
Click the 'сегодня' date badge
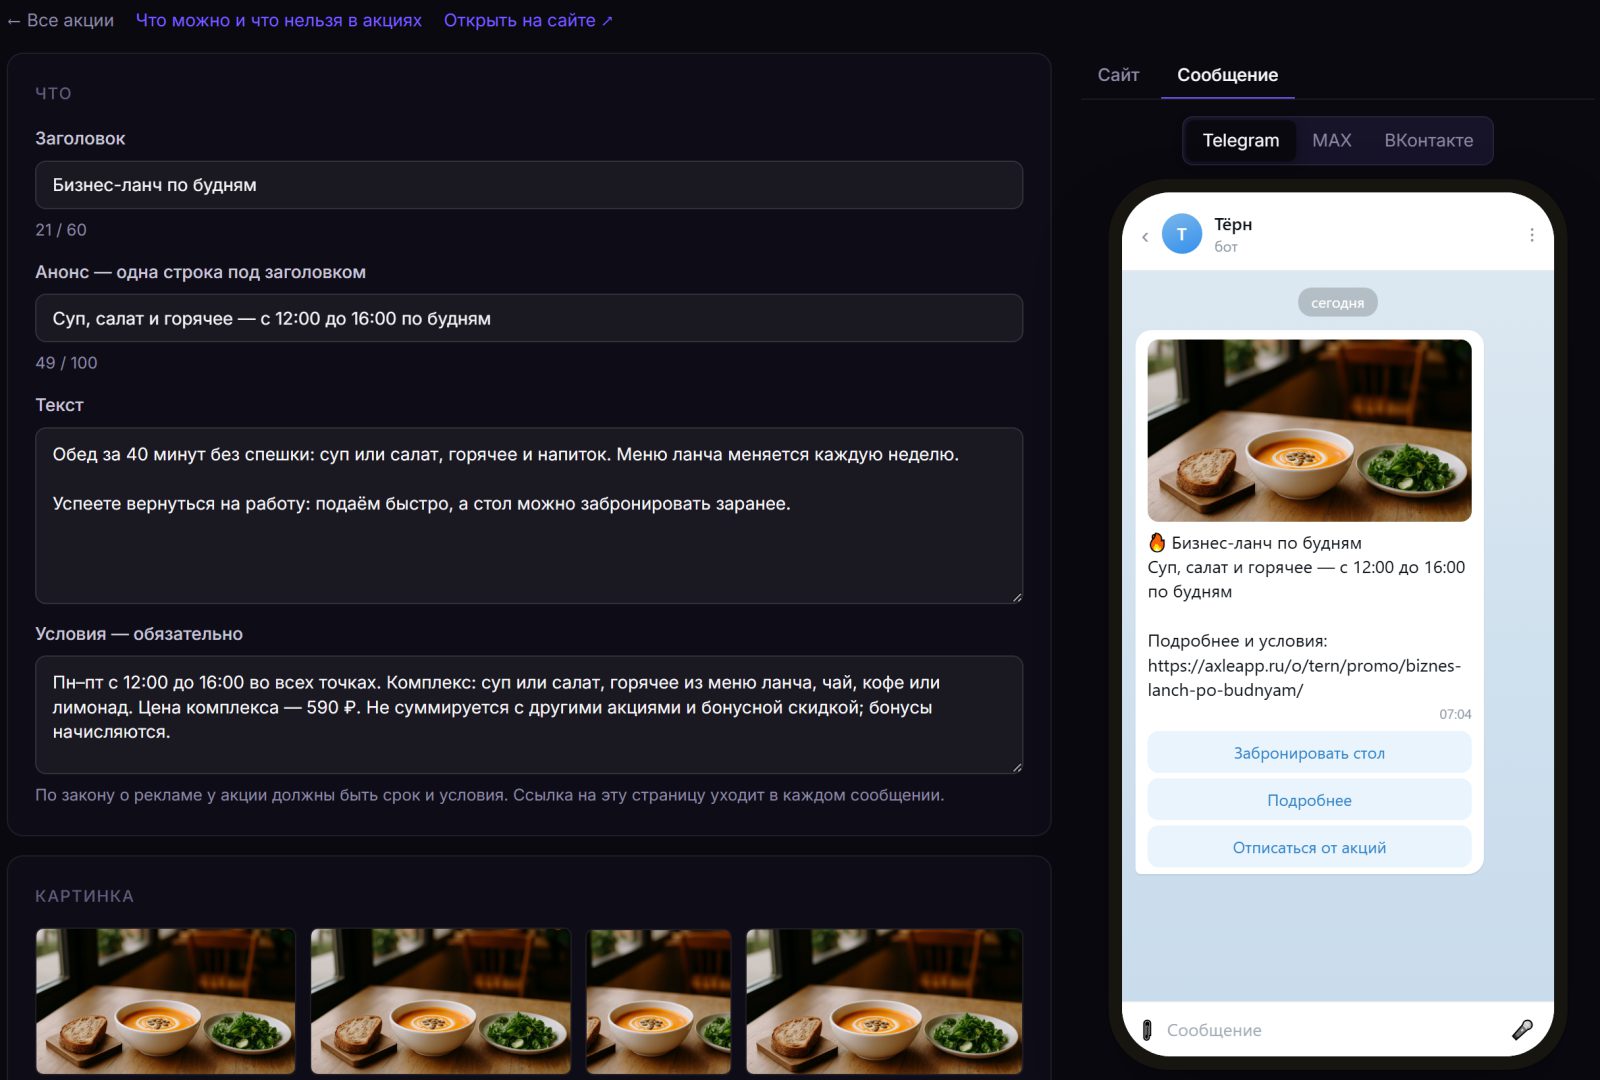click(1337, 303)
